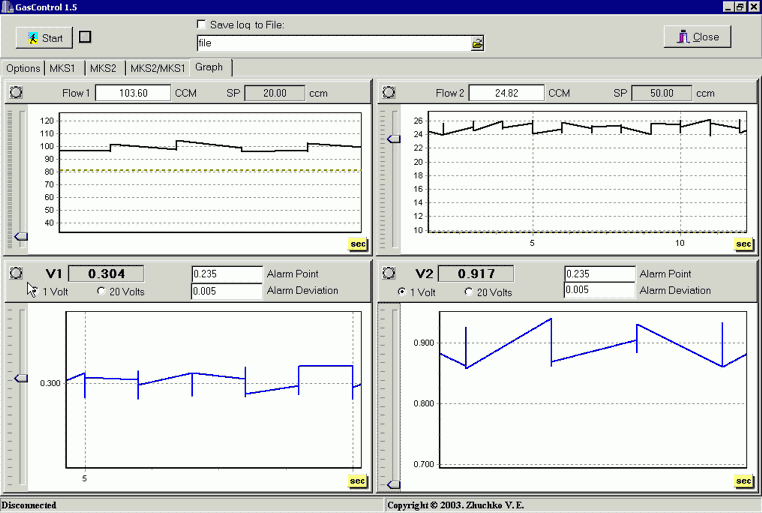Click the log file name text field
The width and height of the screenshot is (762, 513).
tap(333, 44)
